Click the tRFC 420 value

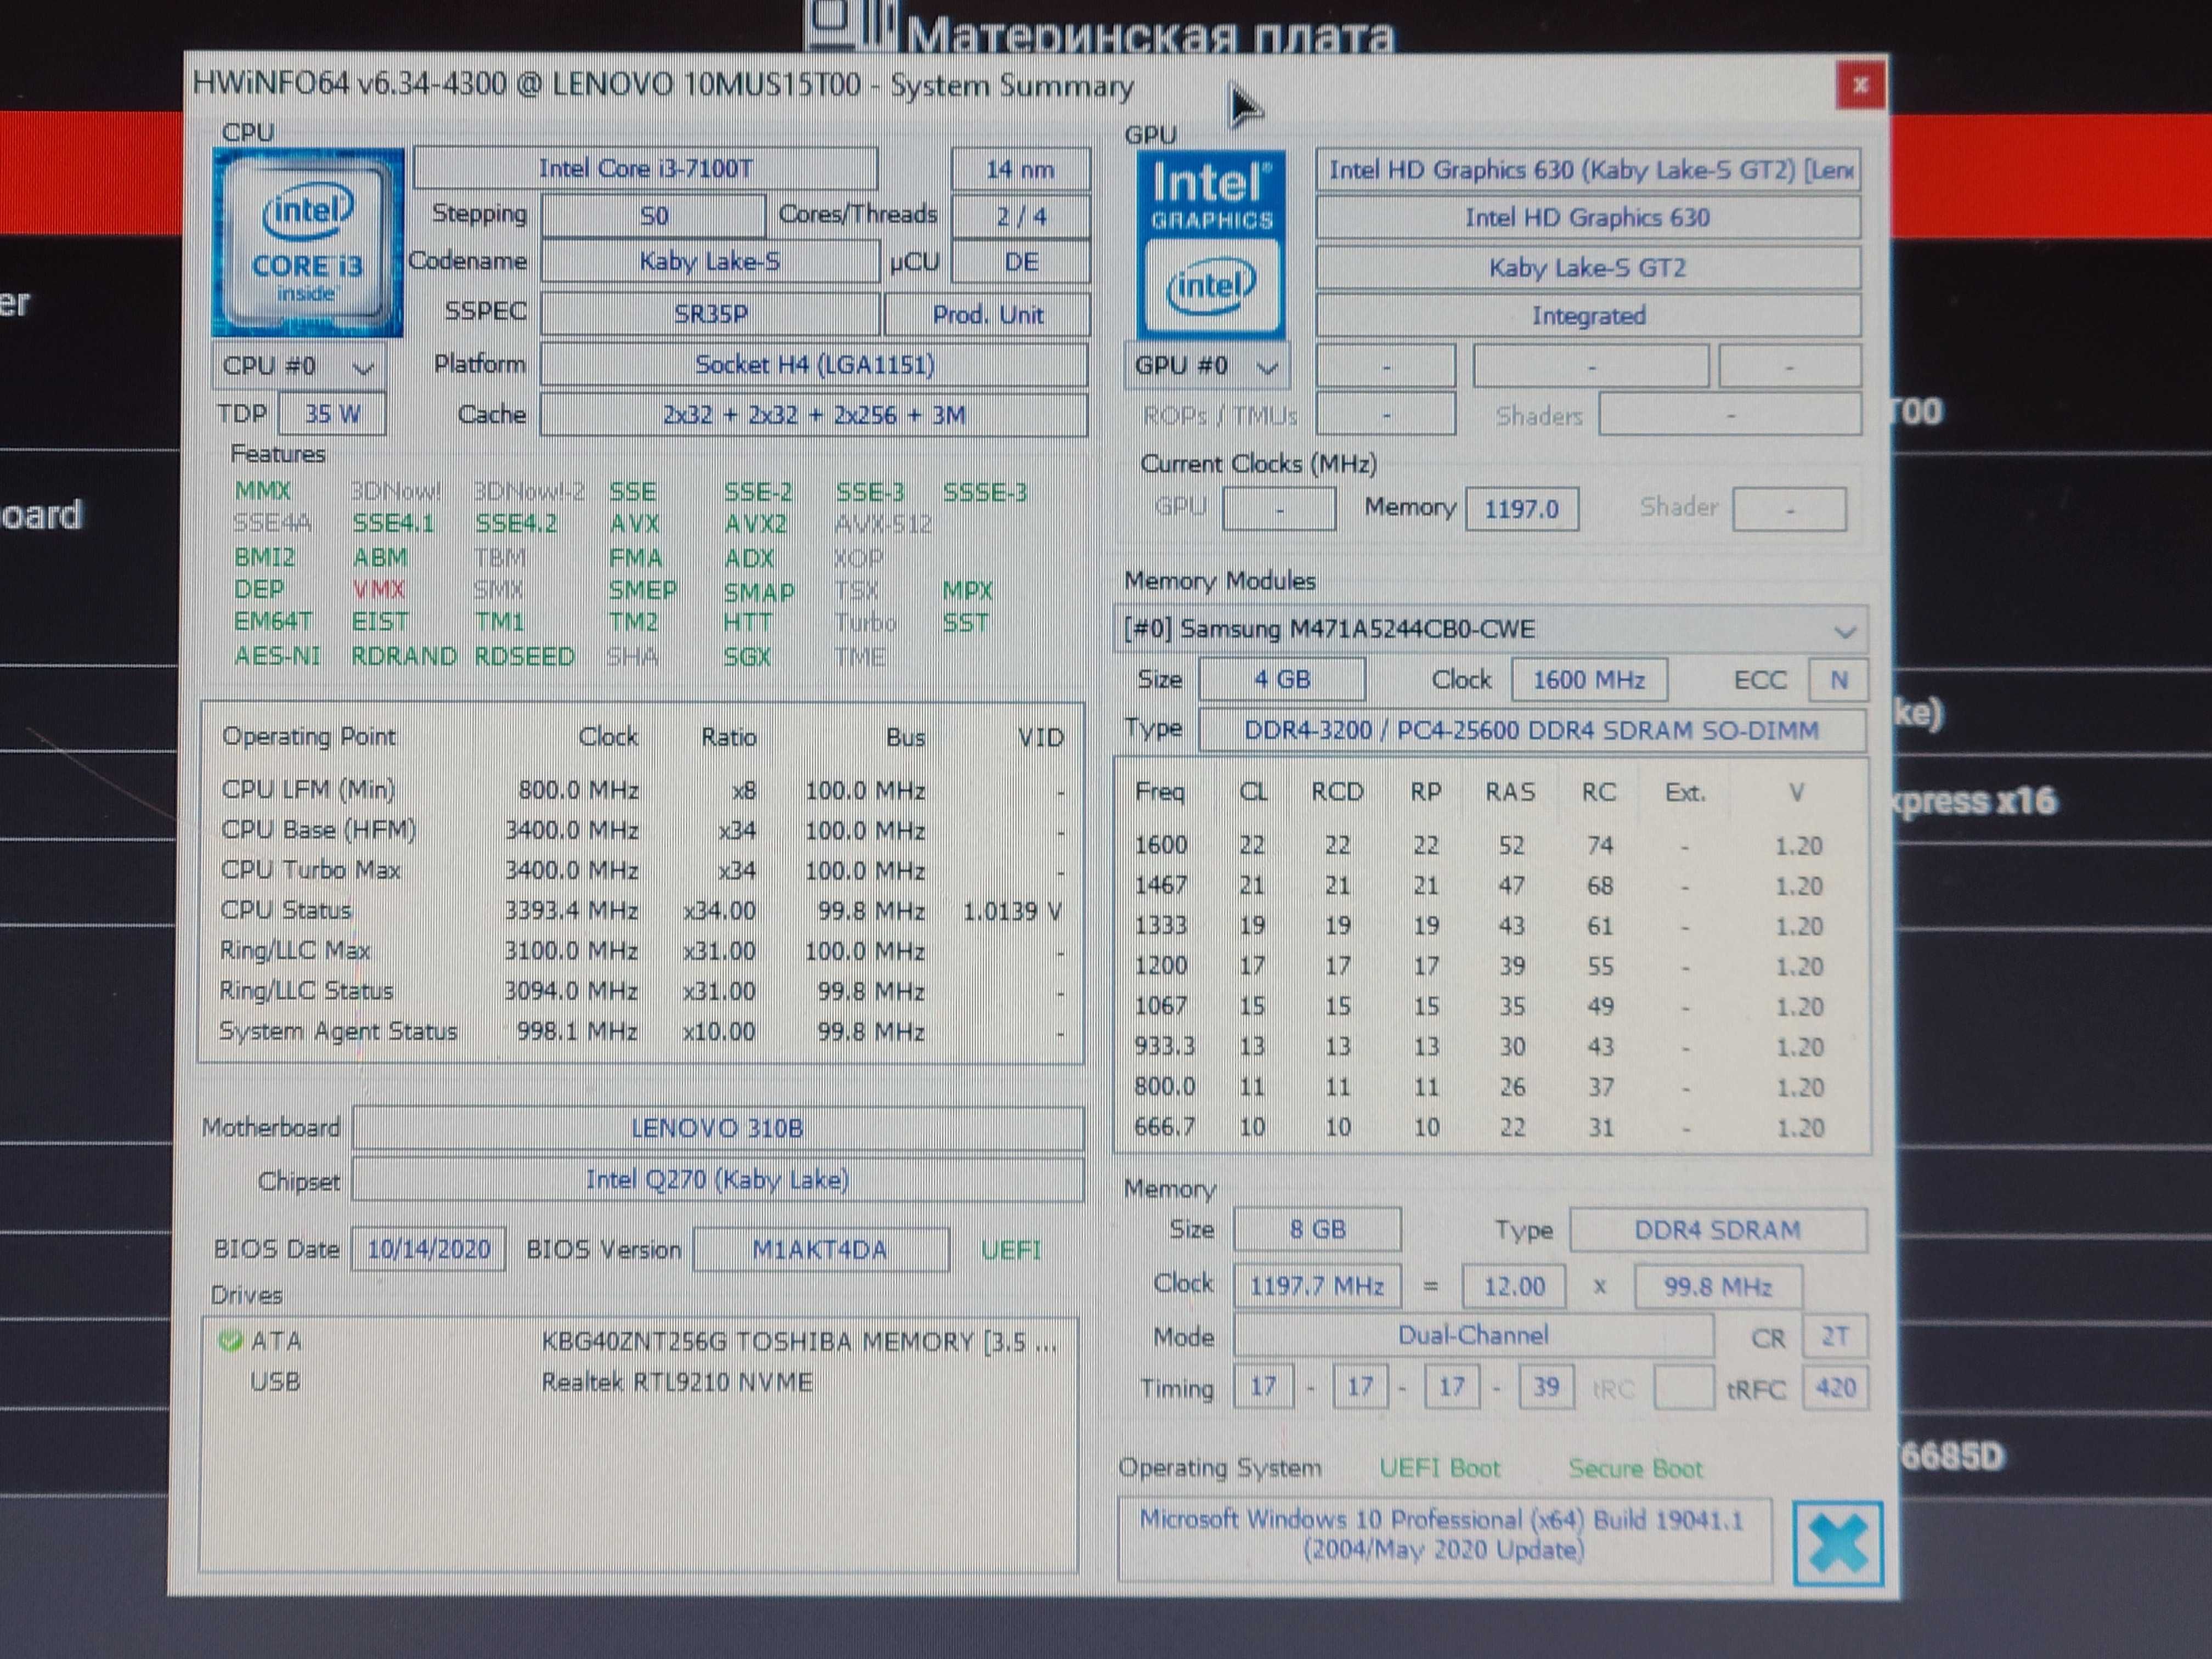point(1834,1389)
